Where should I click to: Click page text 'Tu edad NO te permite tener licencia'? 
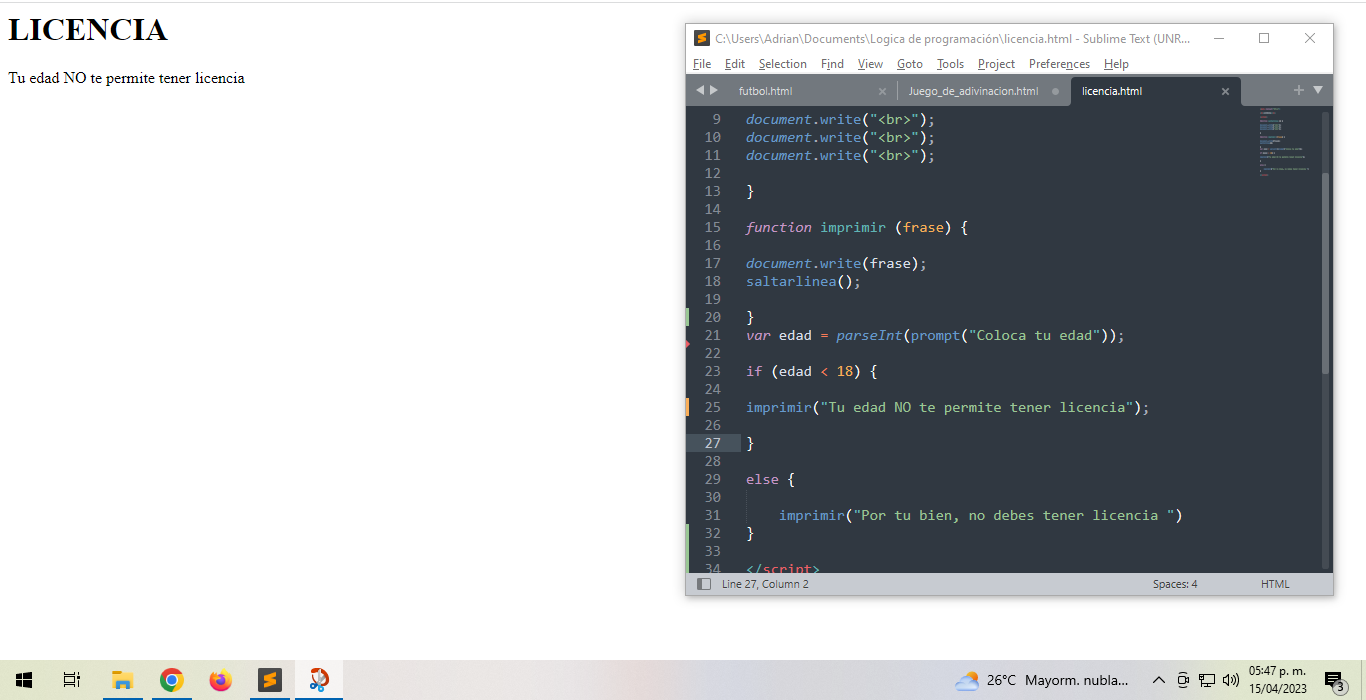(126, 78)
